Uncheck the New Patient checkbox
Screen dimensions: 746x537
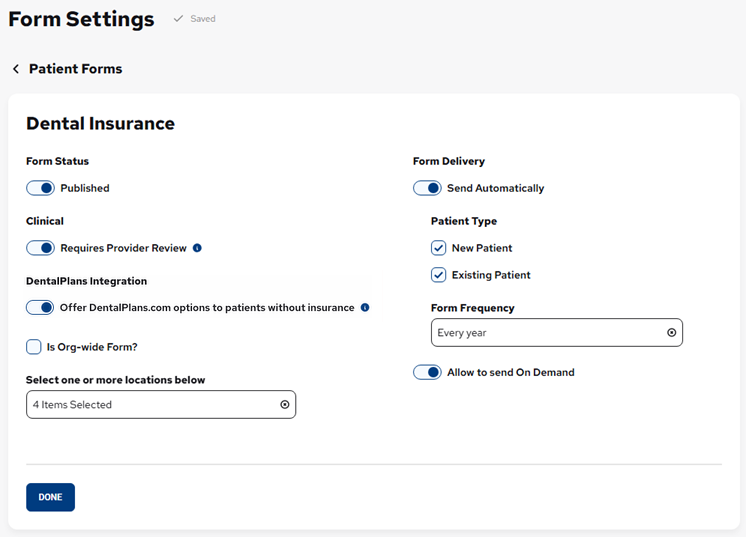tap(438, 248)
